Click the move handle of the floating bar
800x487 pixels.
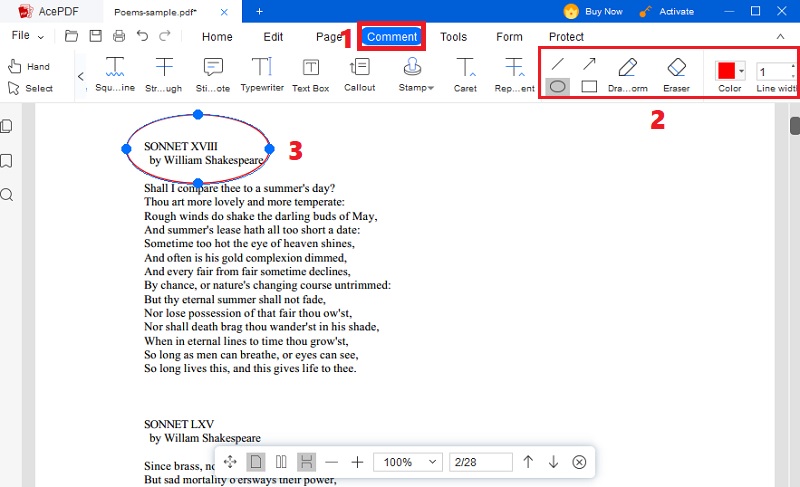tap(230, 462)
